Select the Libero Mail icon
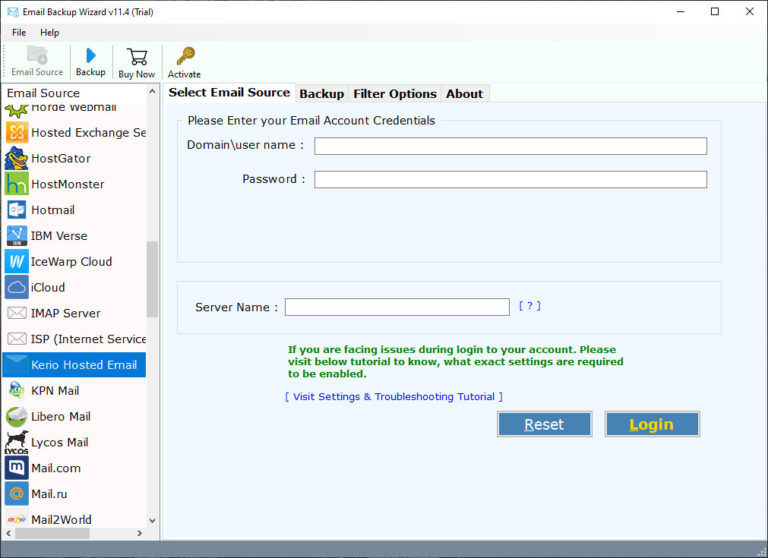 click(17, 416)
